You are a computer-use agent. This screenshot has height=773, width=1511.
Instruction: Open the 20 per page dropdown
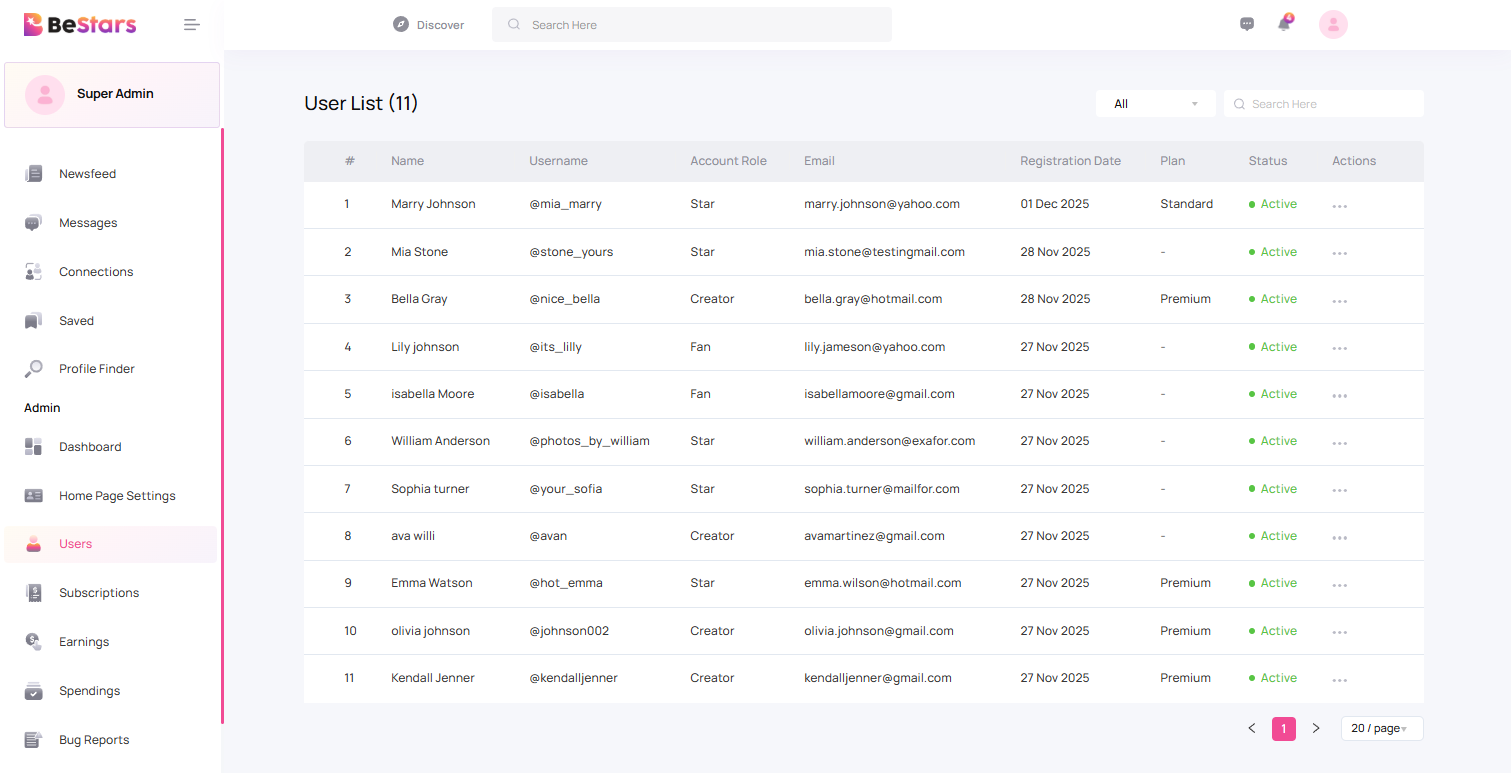point(1381,728)
